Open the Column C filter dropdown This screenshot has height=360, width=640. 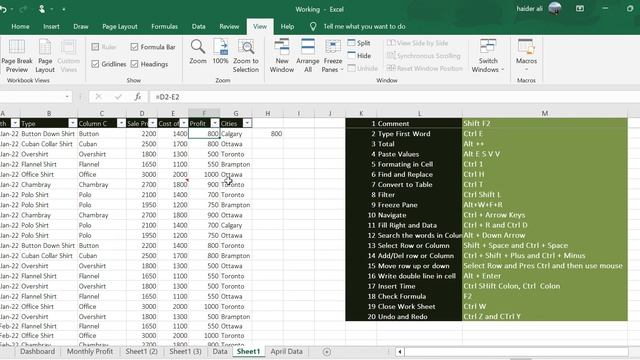(x=121, y=123)
